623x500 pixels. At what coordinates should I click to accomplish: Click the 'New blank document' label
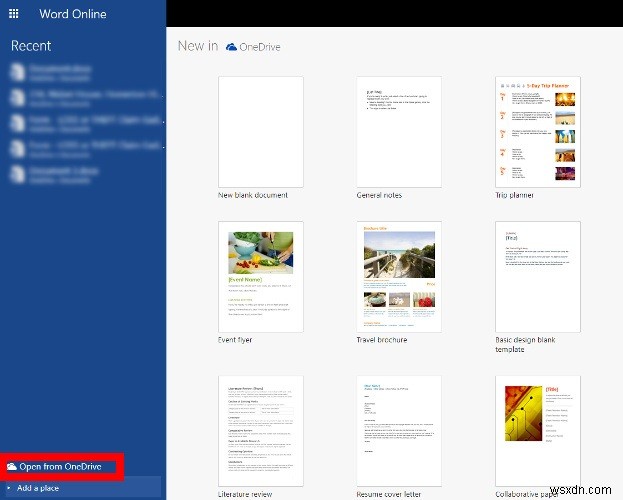click(x=253, y=195)
